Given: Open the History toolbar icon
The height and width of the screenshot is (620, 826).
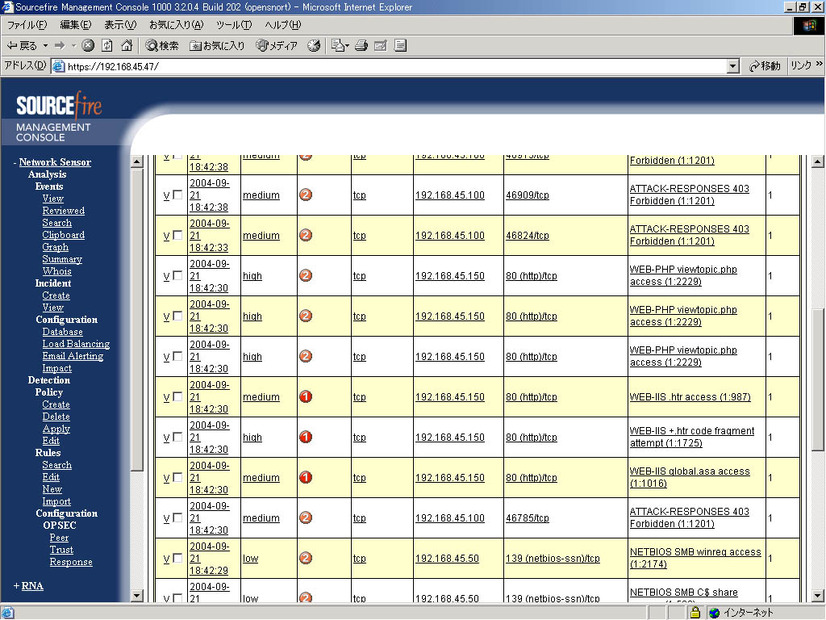Looking at the screenshot, I should 314,46.
